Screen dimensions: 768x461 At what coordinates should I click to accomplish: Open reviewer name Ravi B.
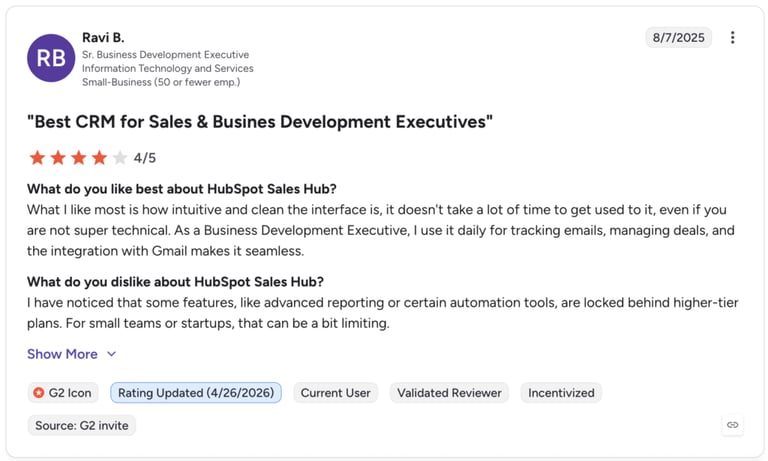coord(103,37)
